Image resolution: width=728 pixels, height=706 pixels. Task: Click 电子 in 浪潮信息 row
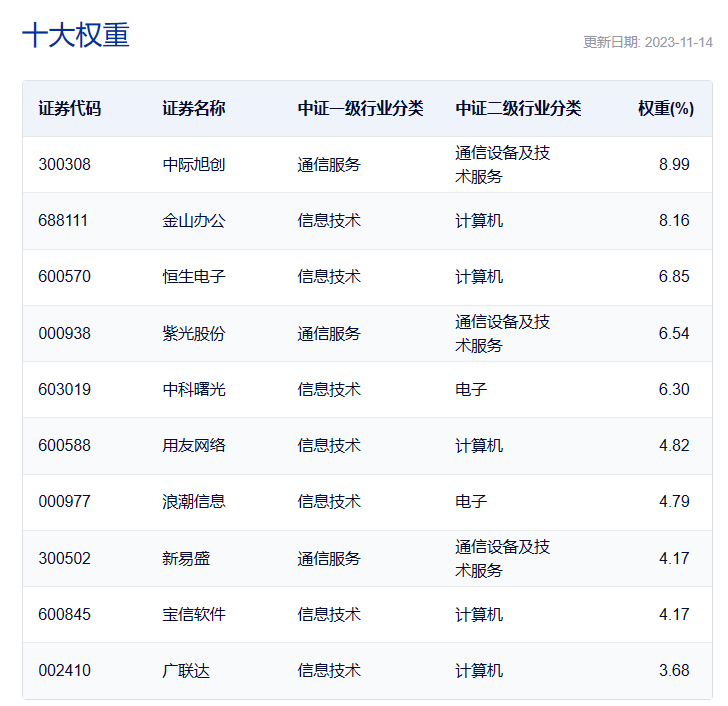(471, 502)
